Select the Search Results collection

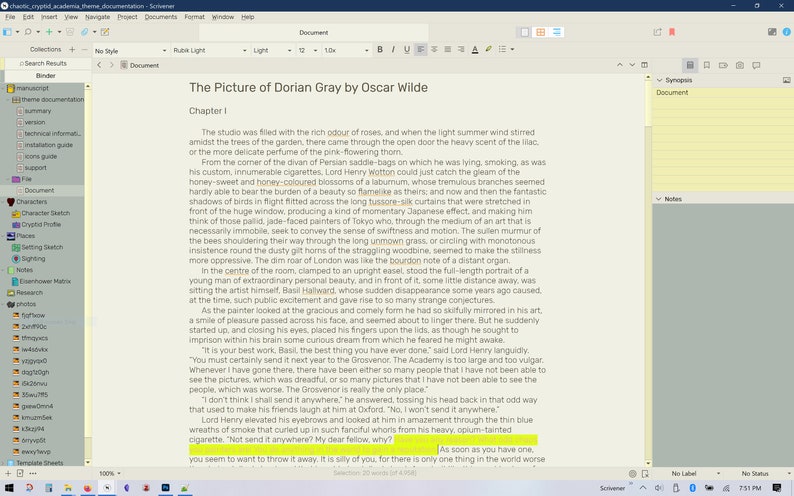tap(46, 63)
